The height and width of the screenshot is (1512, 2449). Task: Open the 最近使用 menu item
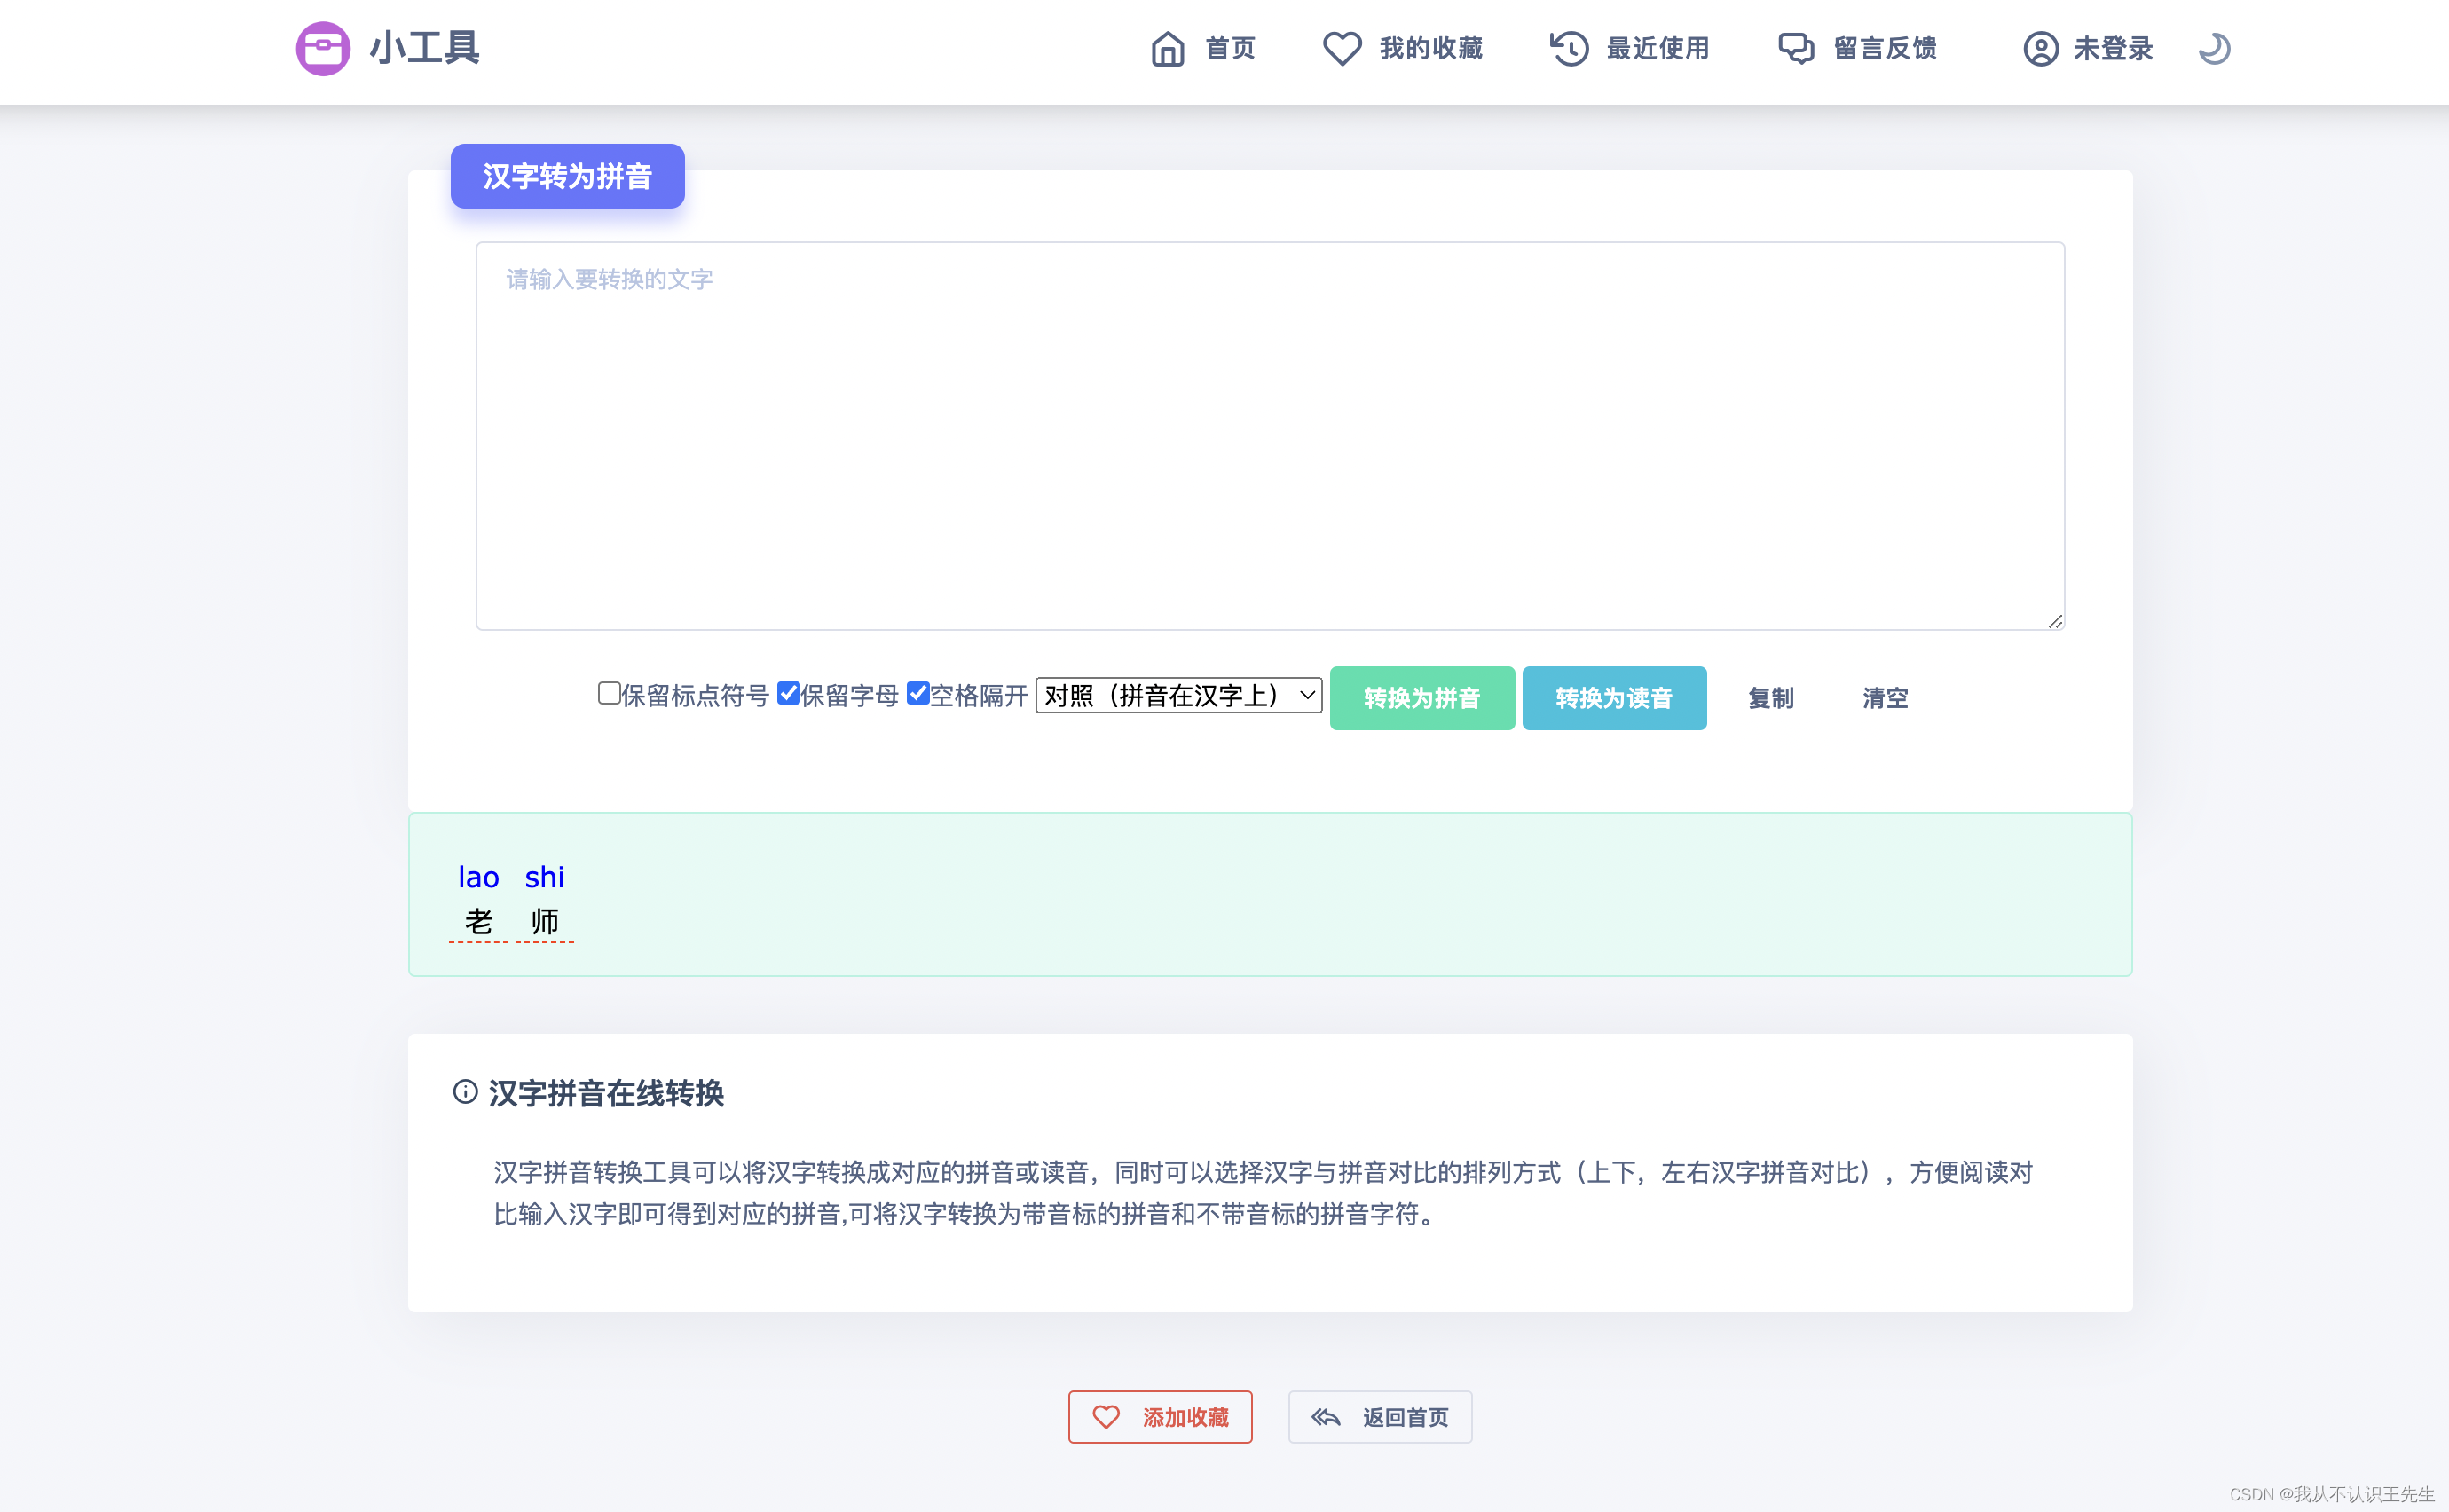coord(1657,48)
